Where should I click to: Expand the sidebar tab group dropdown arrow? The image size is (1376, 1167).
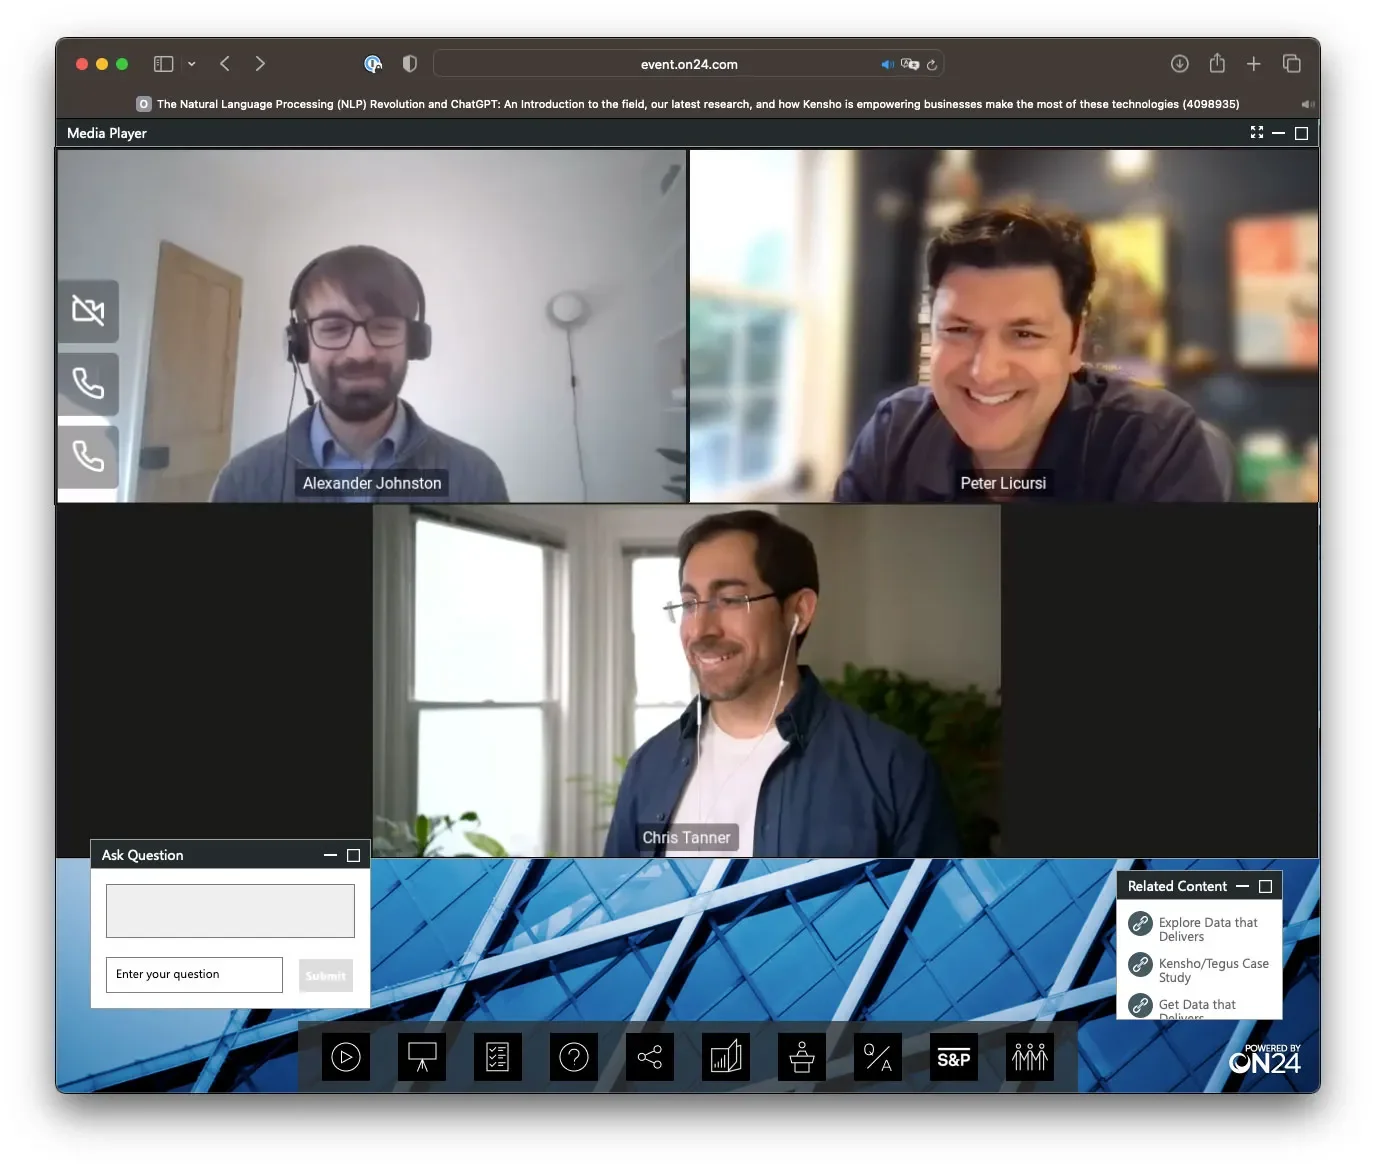tap(191, 64)
